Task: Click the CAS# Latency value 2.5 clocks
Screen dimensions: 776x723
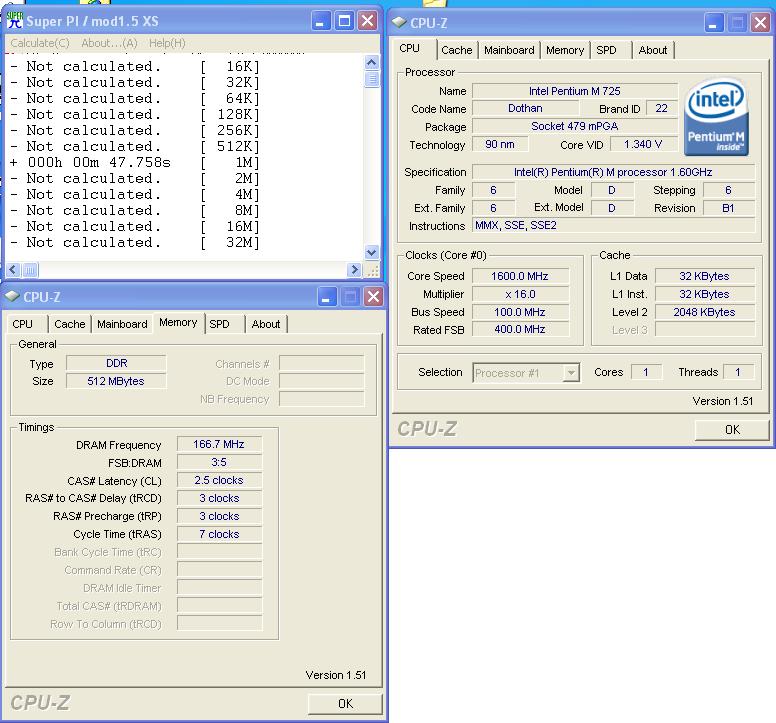Action: 219,480
